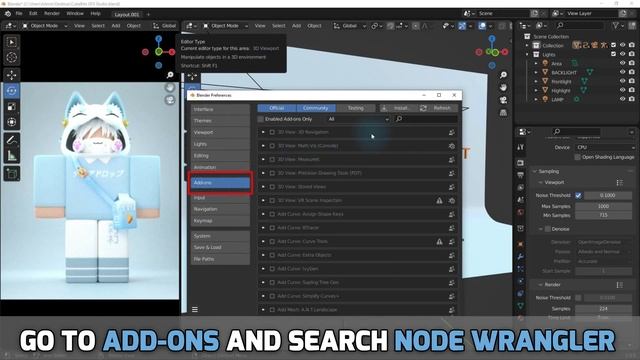Click the Add-ons search field
This screenshot has height=360, width=640.
(425, 119)
